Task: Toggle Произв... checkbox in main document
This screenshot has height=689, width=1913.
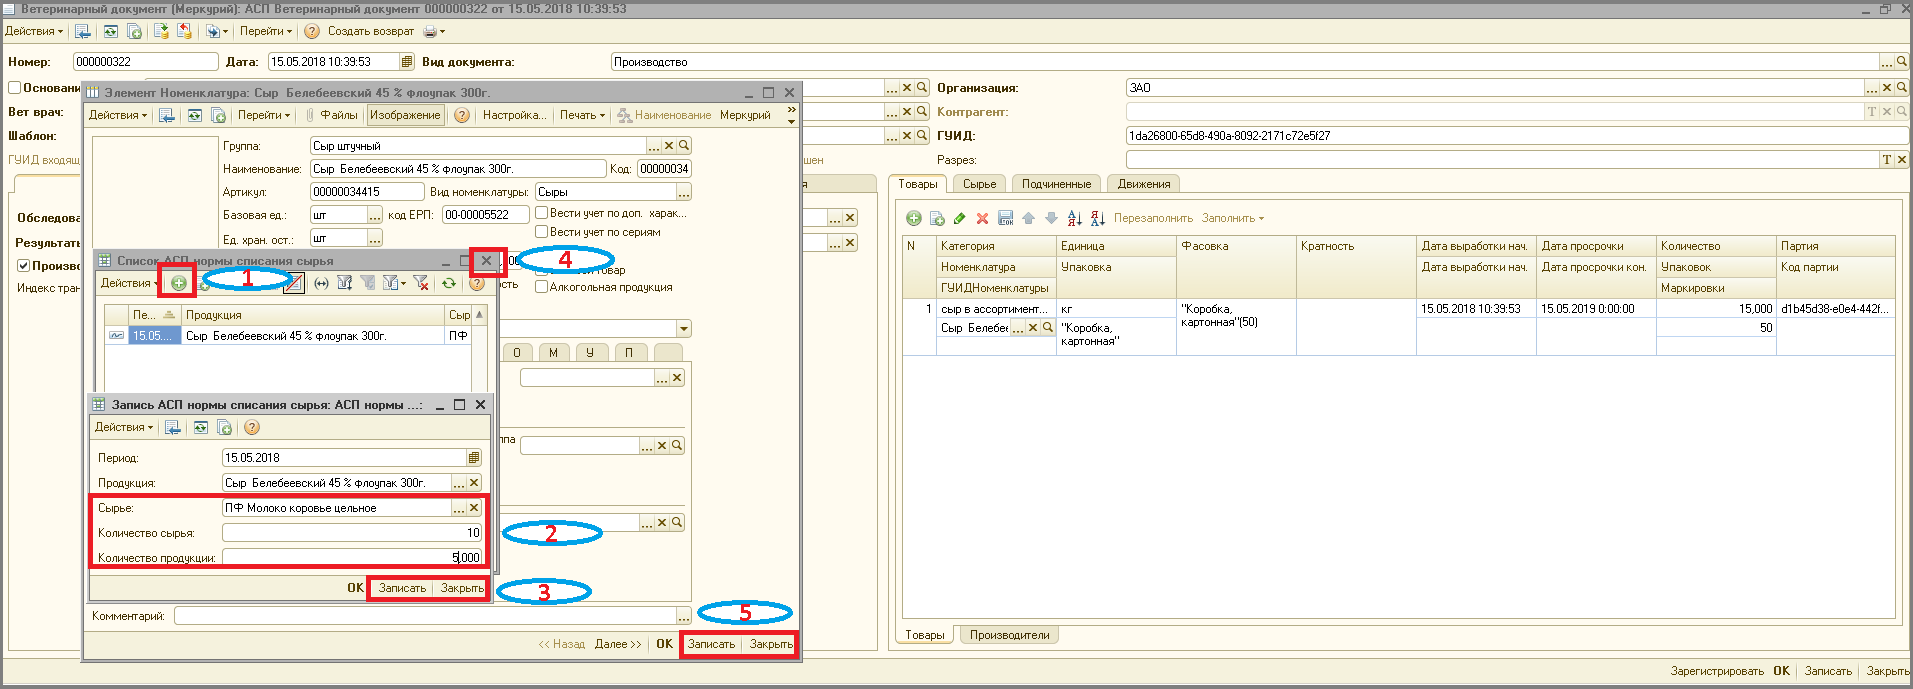Action: pos(23,266)
